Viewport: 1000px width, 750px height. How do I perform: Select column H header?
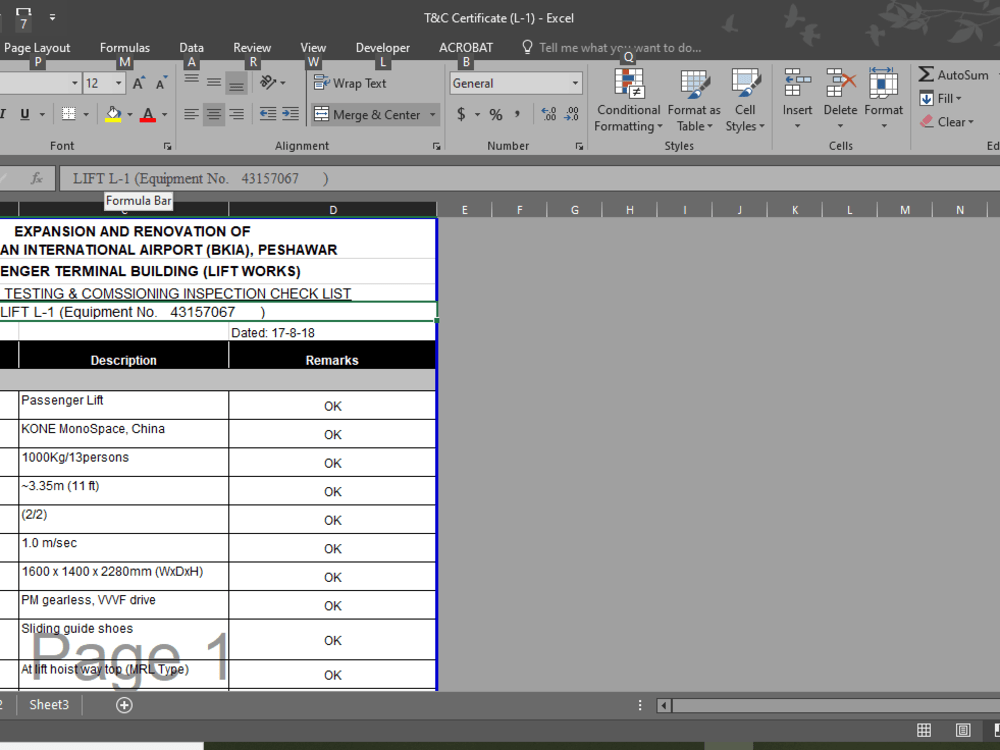point(629,210)
